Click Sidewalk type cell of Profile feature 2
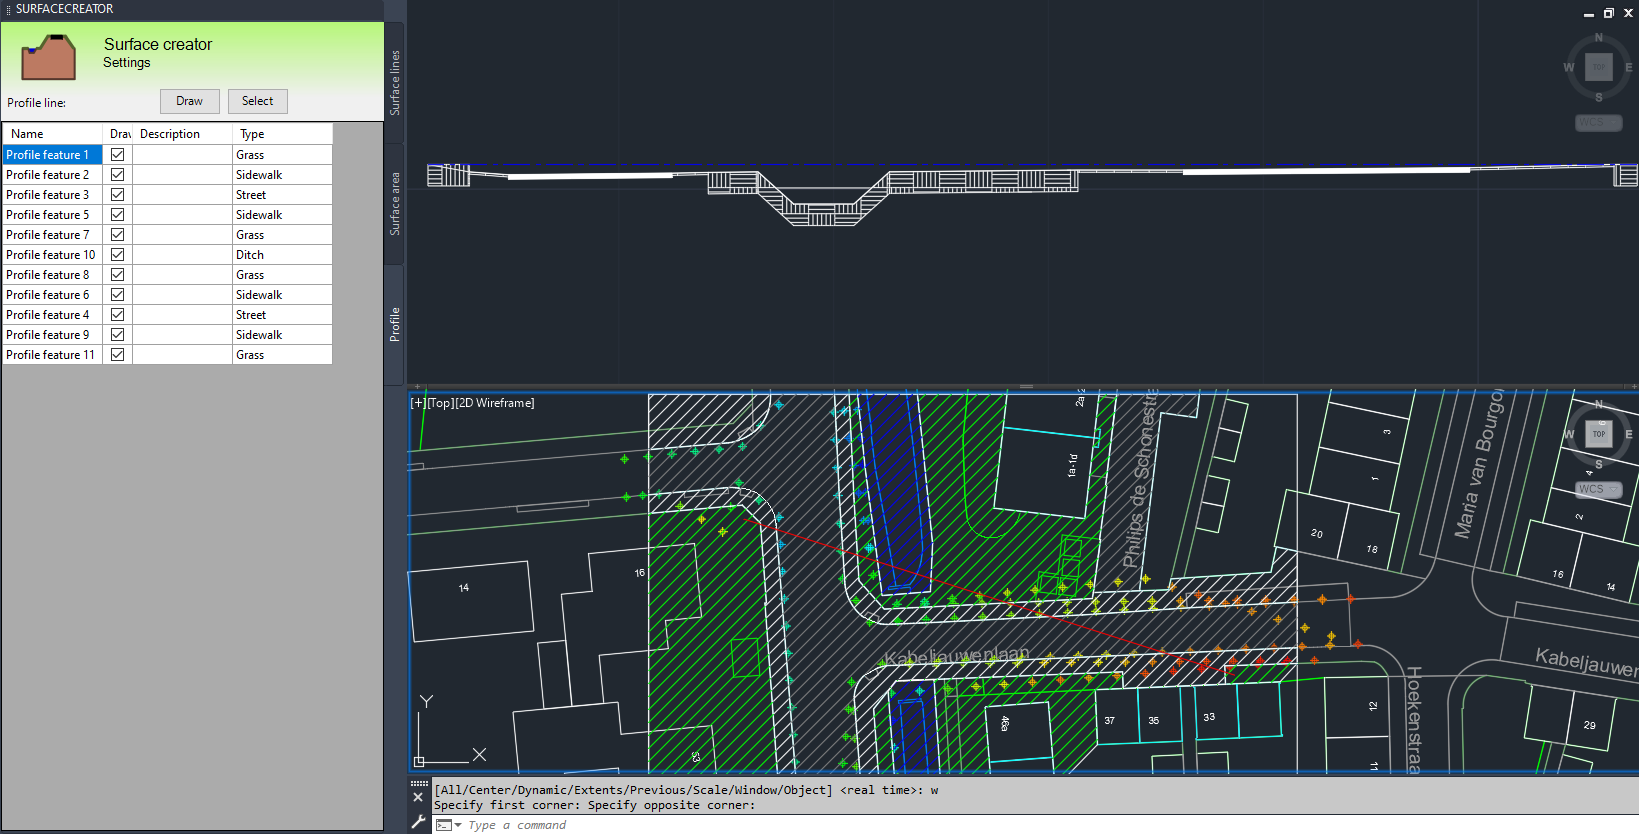The width and height of the screenshot is (1639, 834). pos(283,175)
